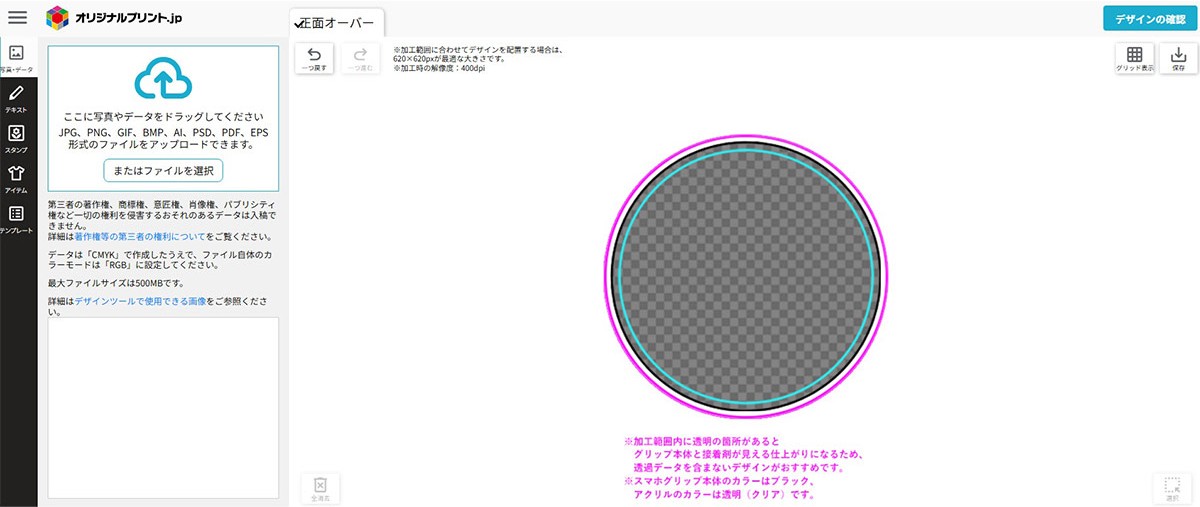
Task: Open the スタンプ stamp panel
Action: [16, 139]
